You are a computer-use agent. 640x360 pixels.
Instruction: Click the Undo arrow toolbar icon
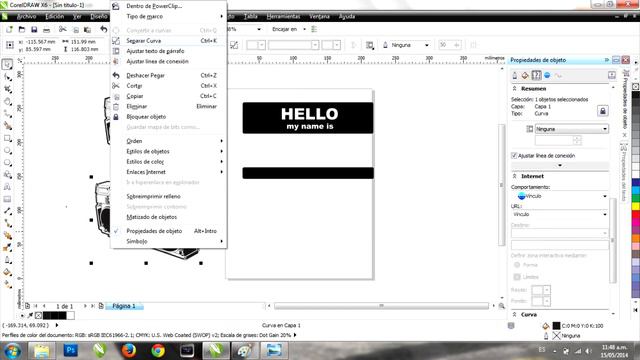coord(104,29)
